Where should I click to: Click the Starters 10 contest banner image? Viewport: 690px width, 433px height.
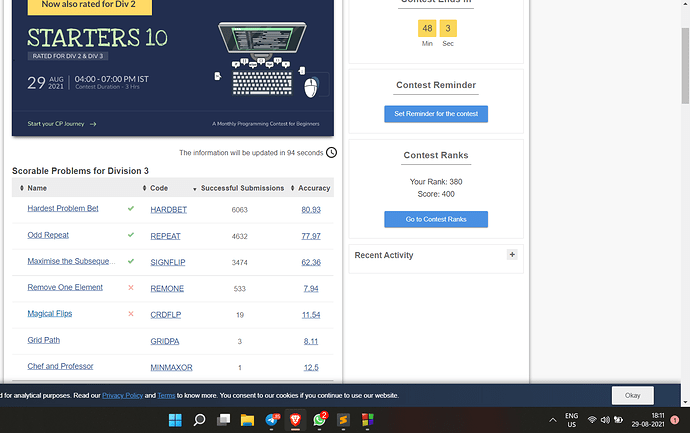coord(172,67)
